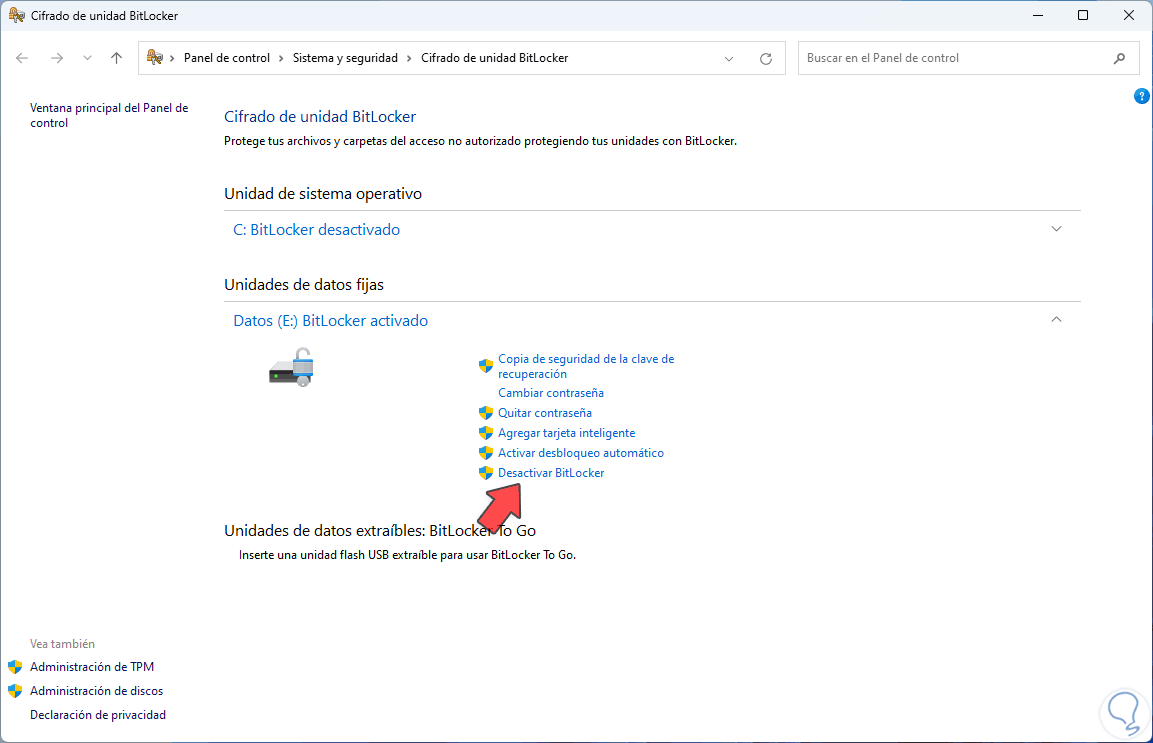This screenshot has width=1153, height=743.
Task: Click 'Cifrado de unidad BitLocker' page heading
Action: 320,116
